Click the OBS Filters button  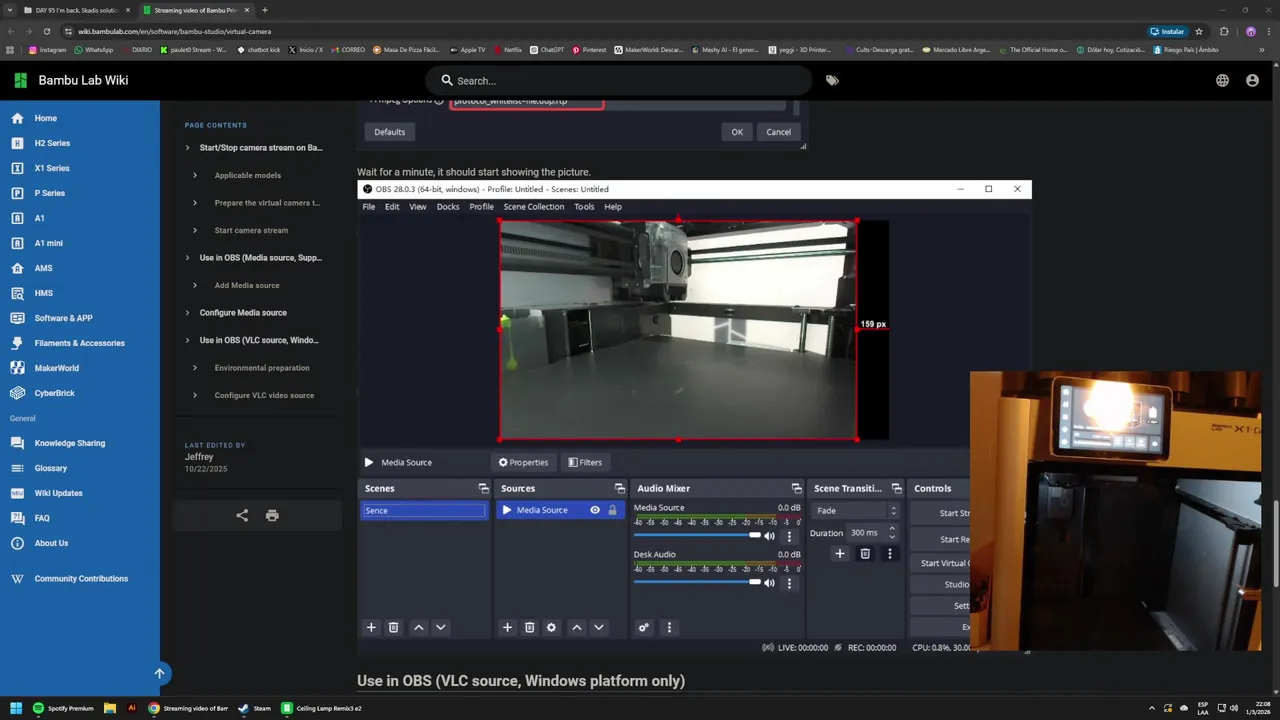coord(585,462)
